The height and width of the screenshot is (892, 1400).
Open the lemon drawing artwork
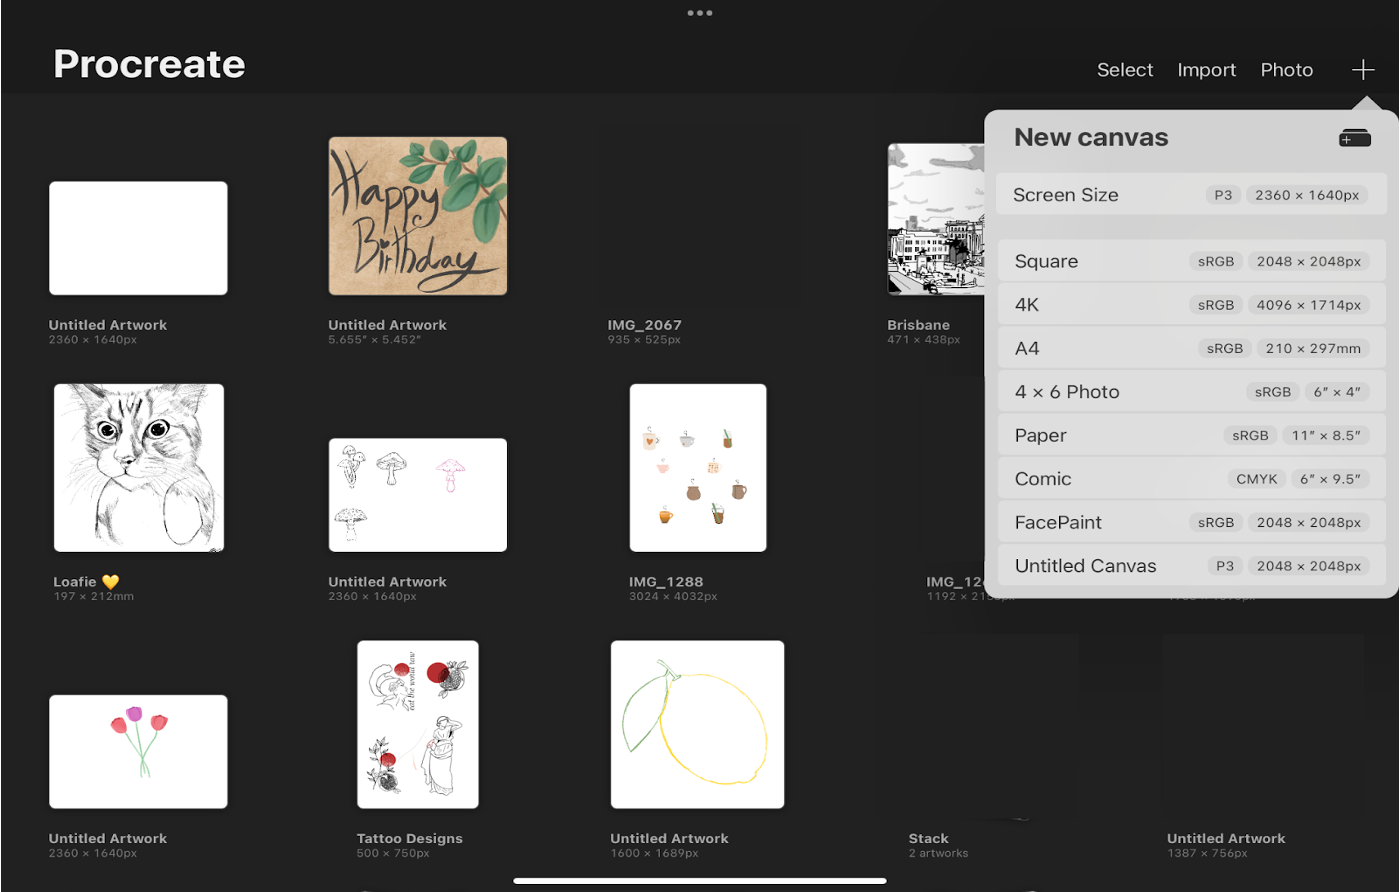click(x=697, y=724)
